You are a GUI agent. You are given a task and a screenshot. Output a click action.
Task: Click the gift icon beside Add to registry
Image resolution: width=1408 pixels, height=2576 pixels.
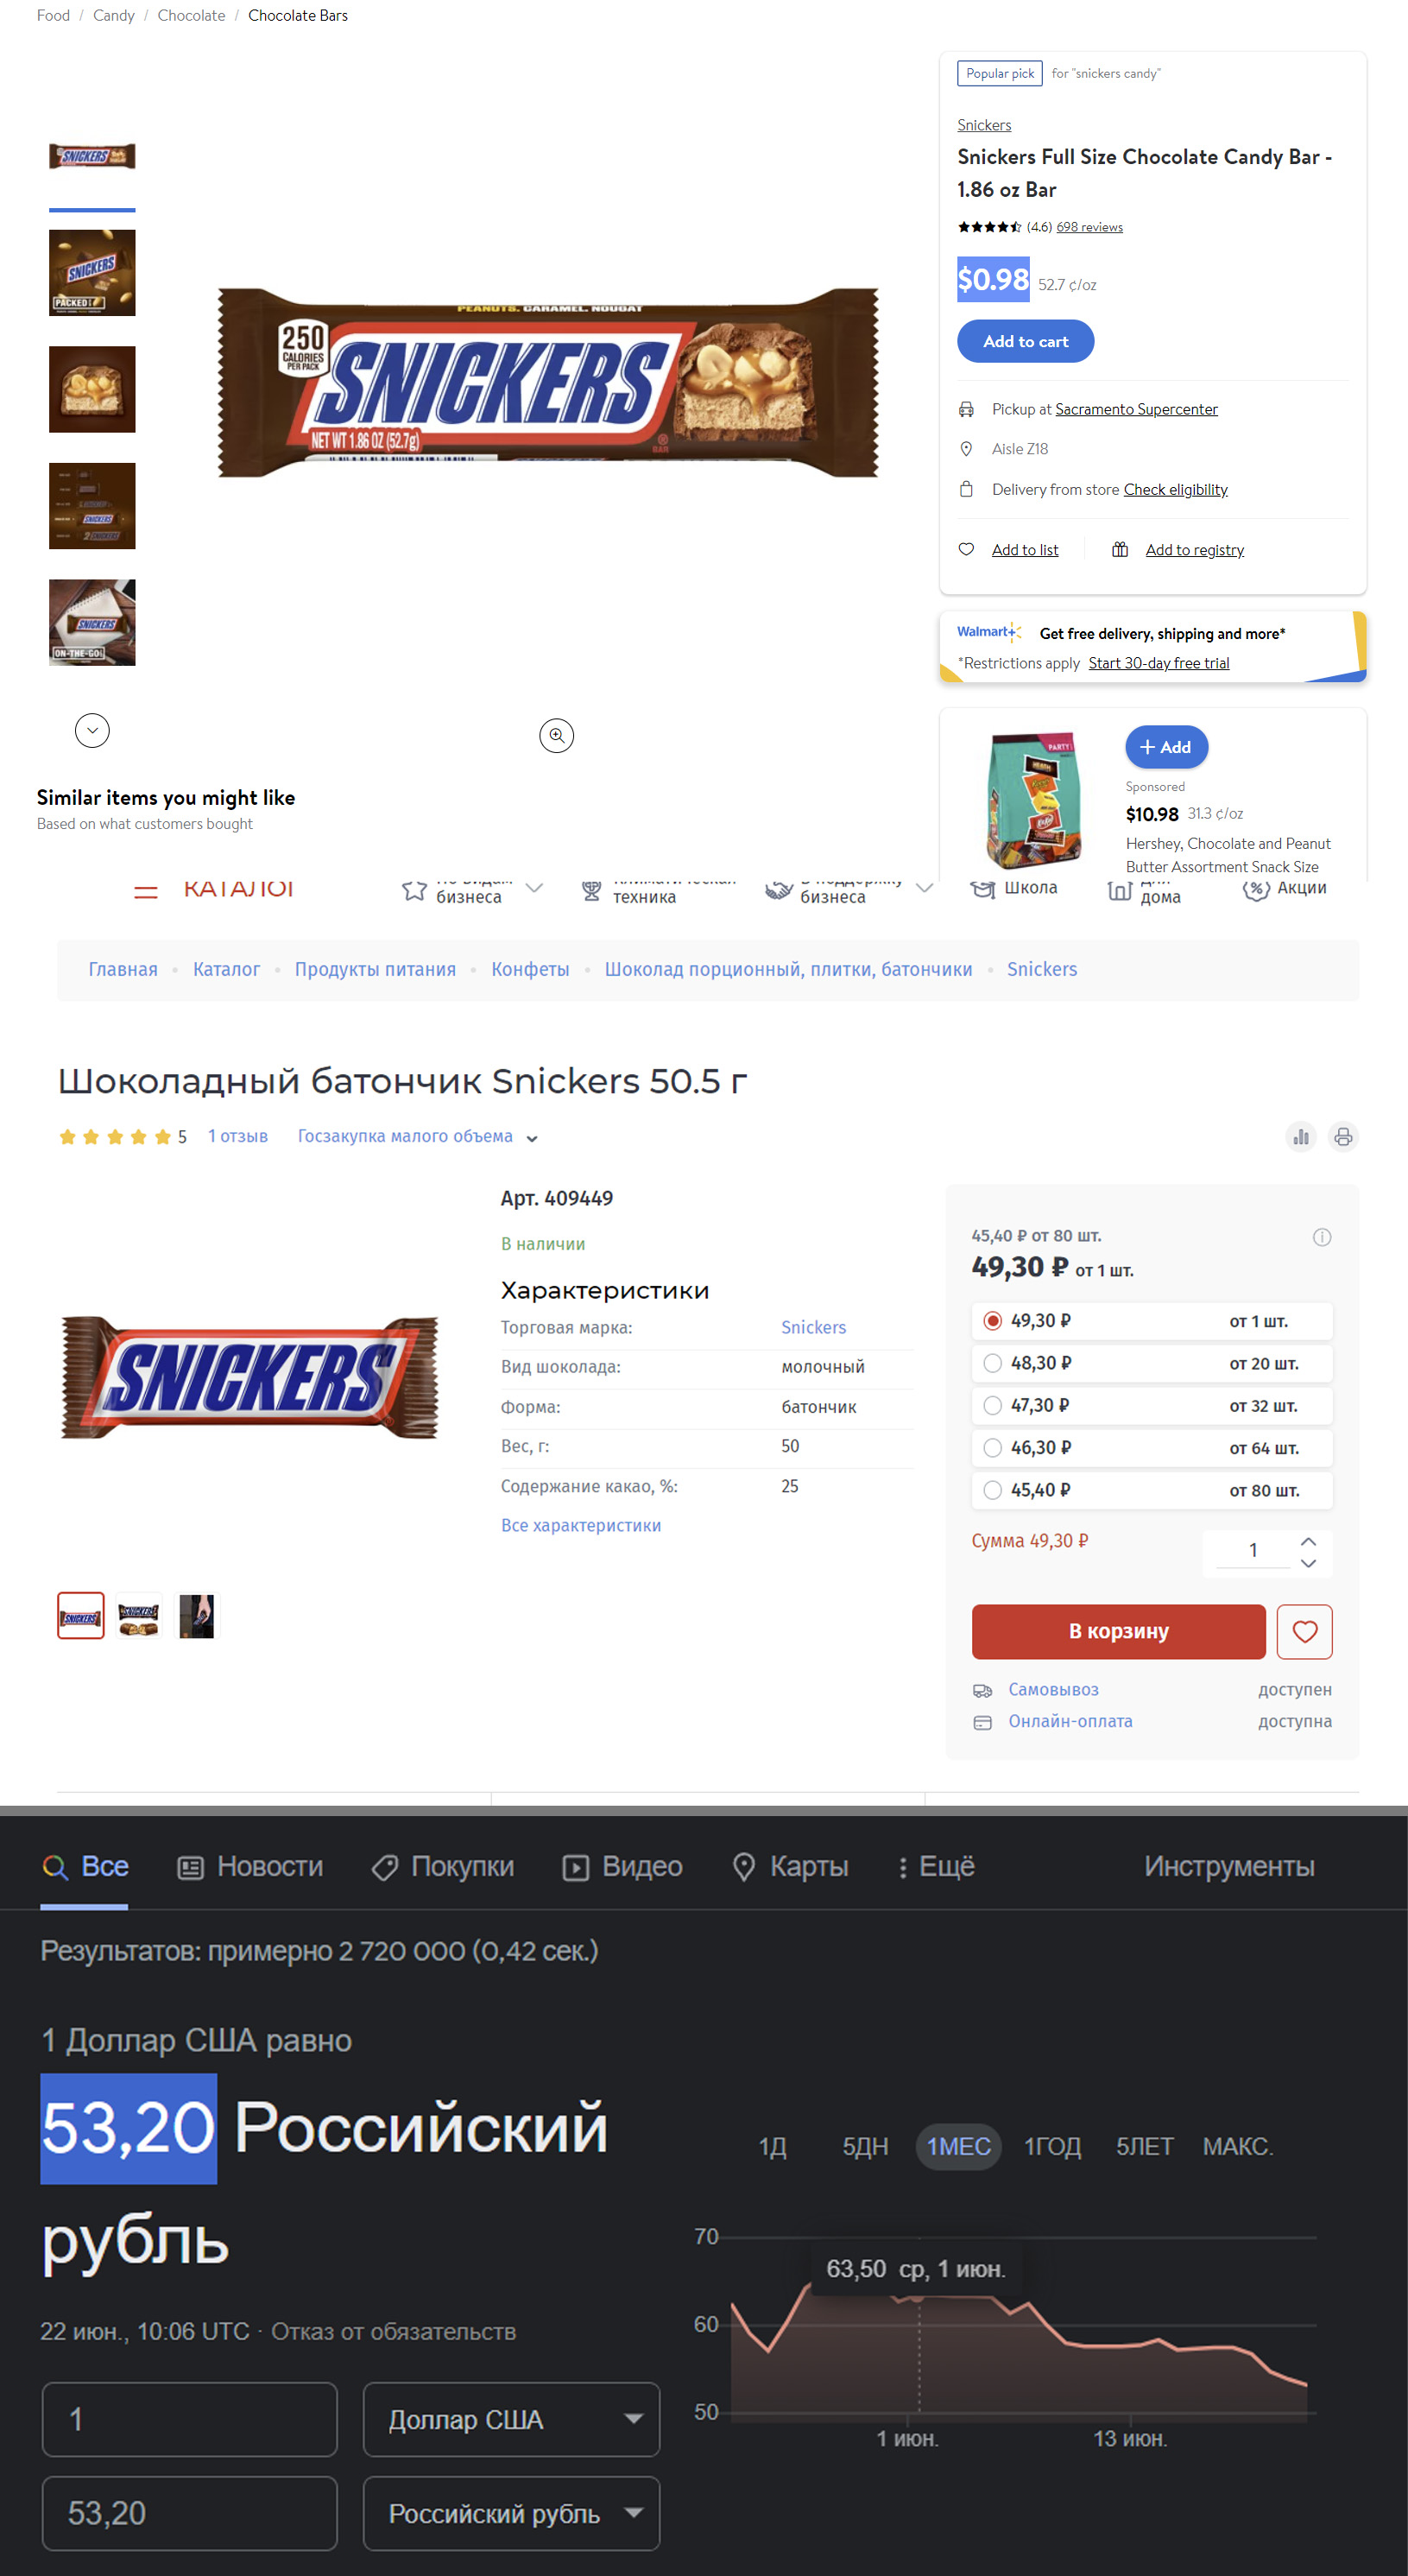pos(1120,549)
